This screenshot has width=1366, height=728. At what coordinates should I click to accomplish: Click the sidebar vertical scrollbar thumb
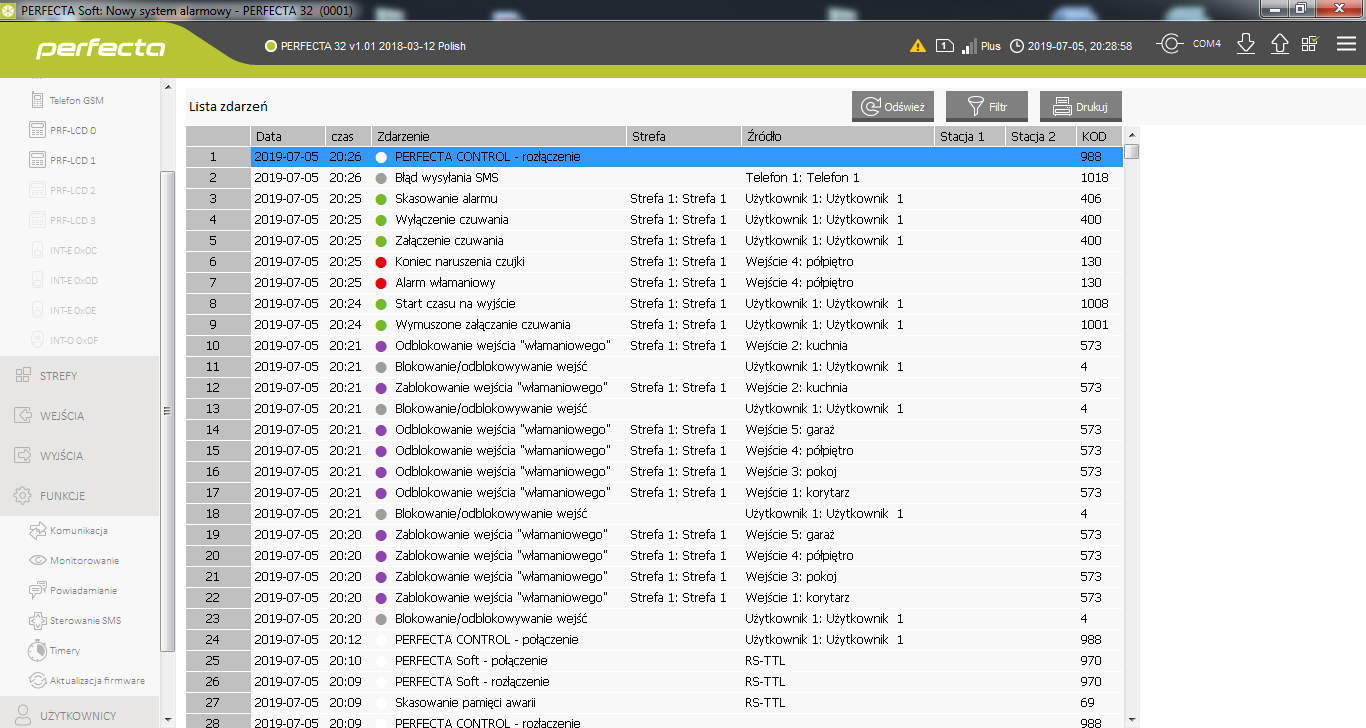click(168, 411)
